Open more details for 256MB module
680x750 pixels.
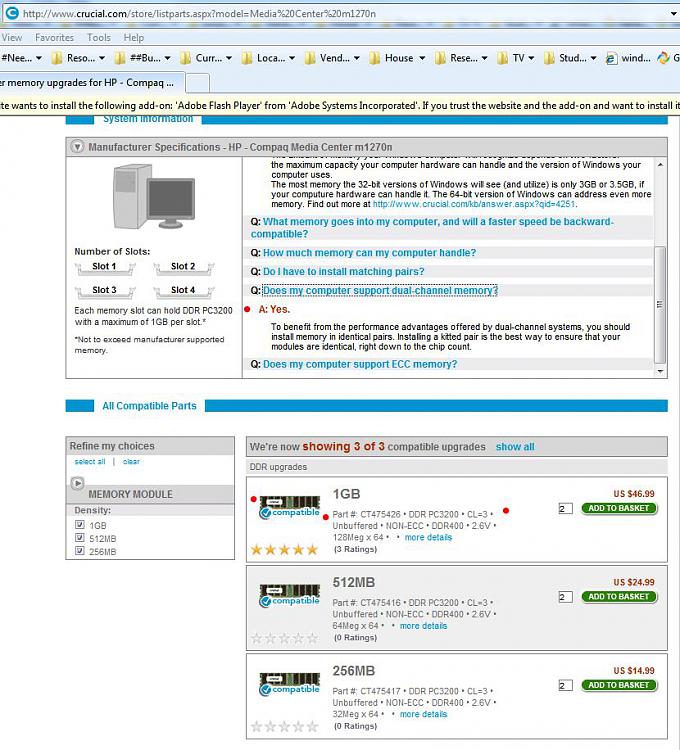pos(423,714)
